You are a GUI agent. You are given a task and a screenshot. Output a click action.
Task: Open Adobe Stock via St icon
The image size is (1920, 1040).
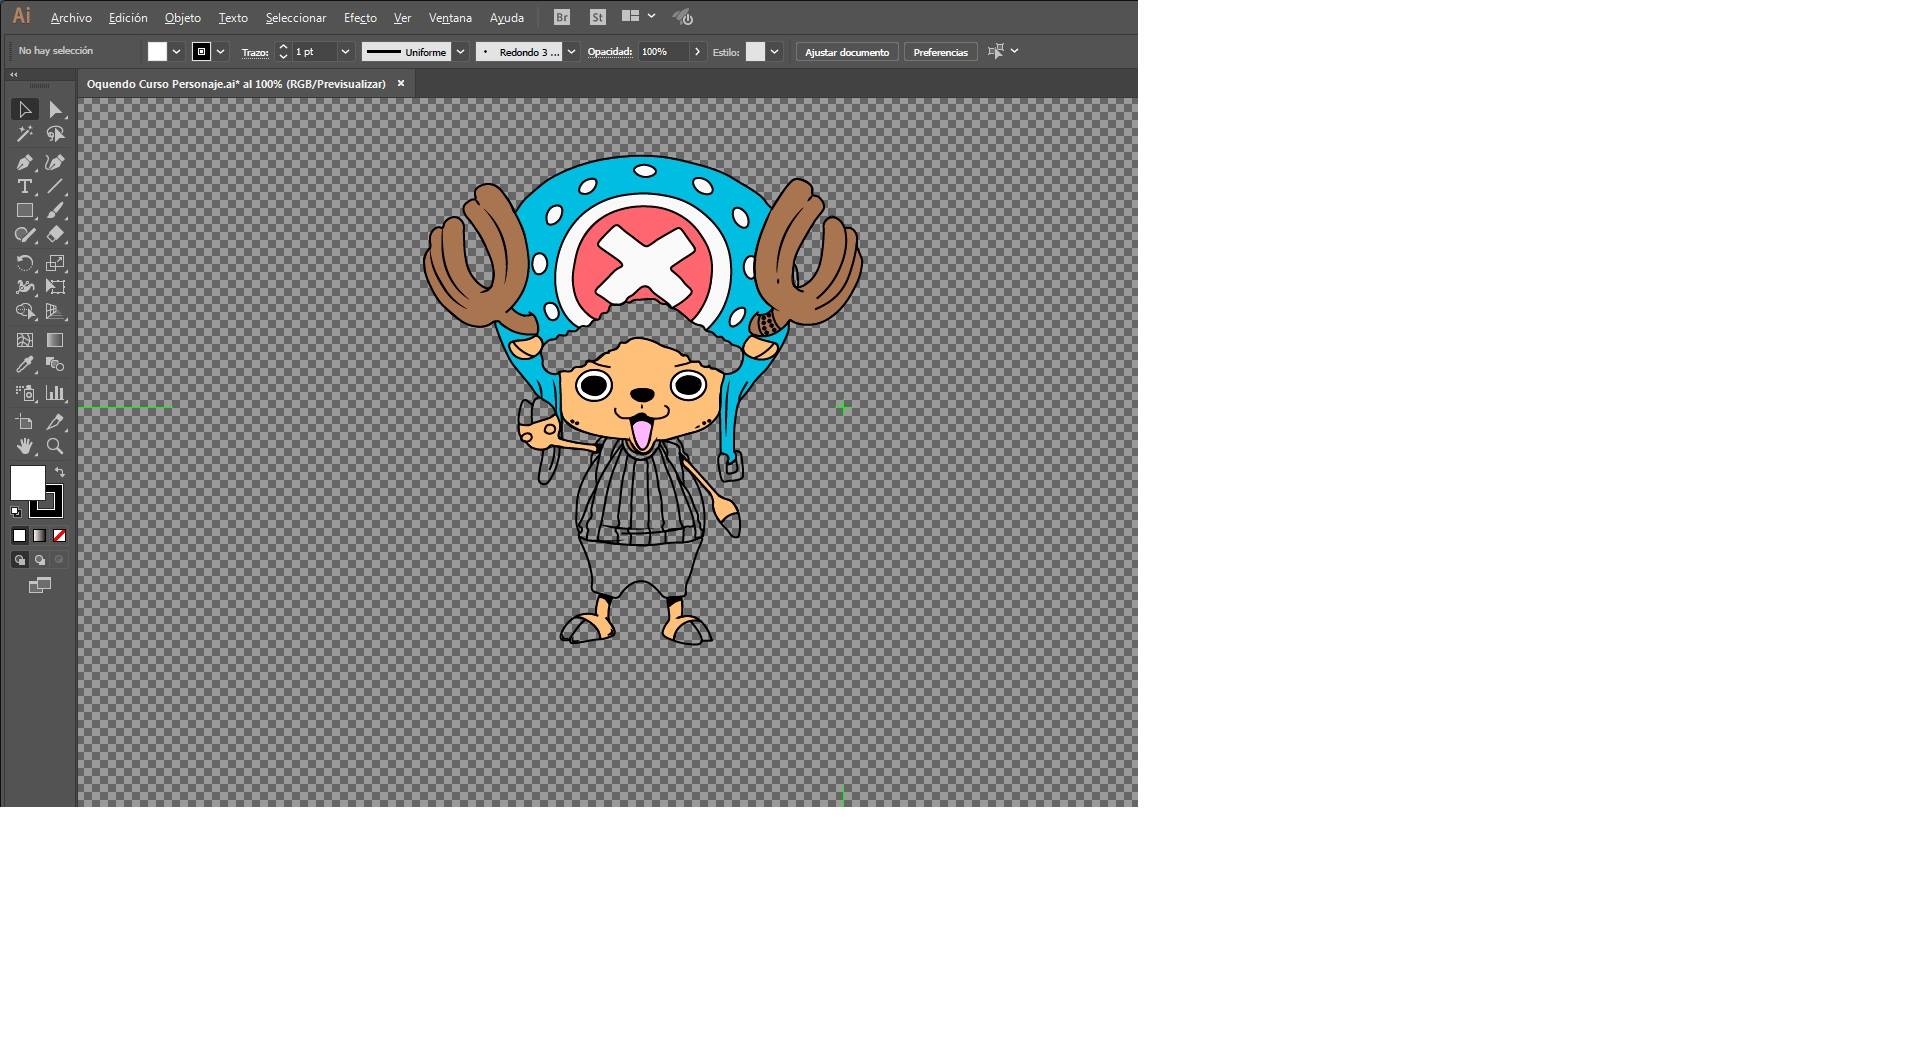597,17
